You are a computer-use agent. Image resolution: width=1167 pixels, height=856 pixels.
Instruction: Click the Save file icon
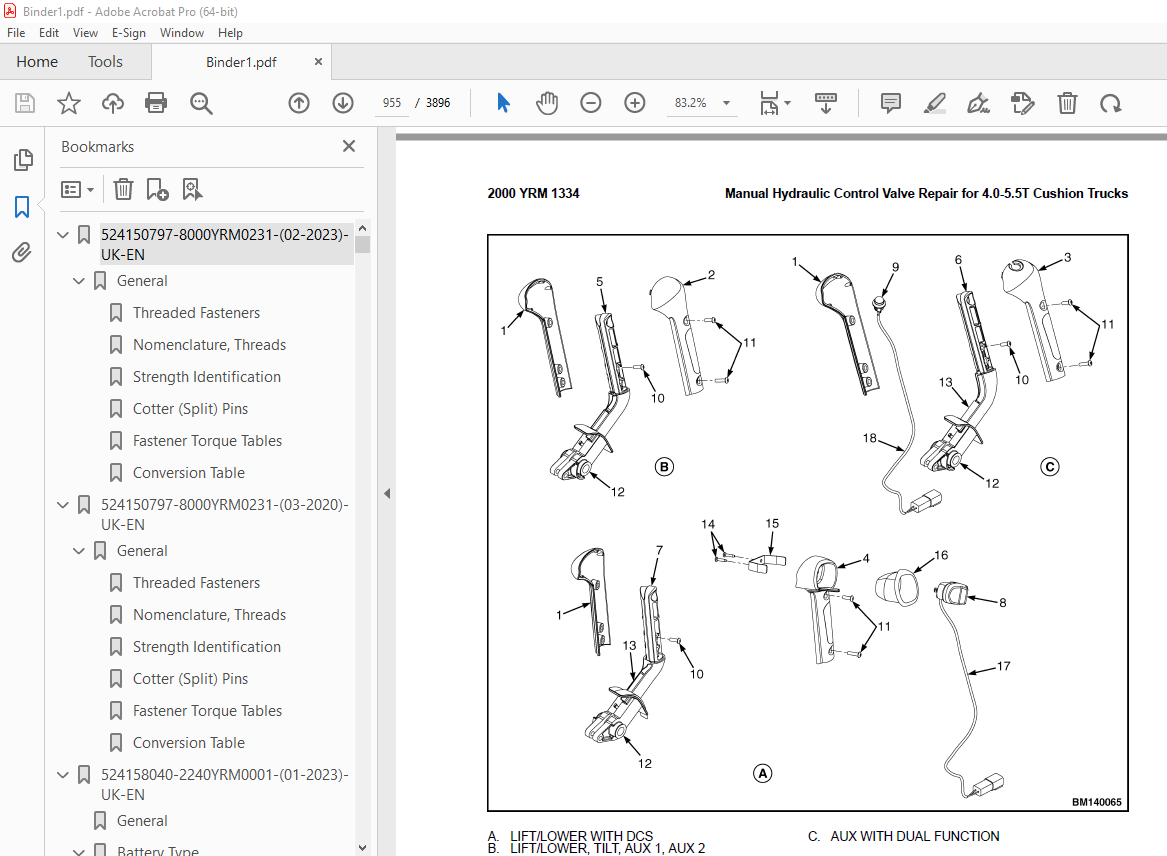[25, 103]
